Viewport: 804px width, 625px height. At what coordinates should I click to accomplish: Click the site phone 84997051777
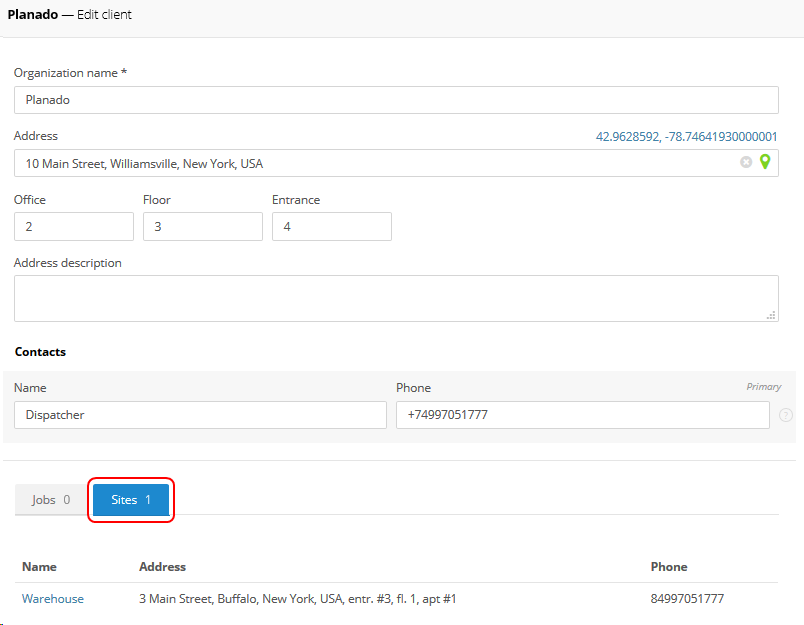click(687, 599)
